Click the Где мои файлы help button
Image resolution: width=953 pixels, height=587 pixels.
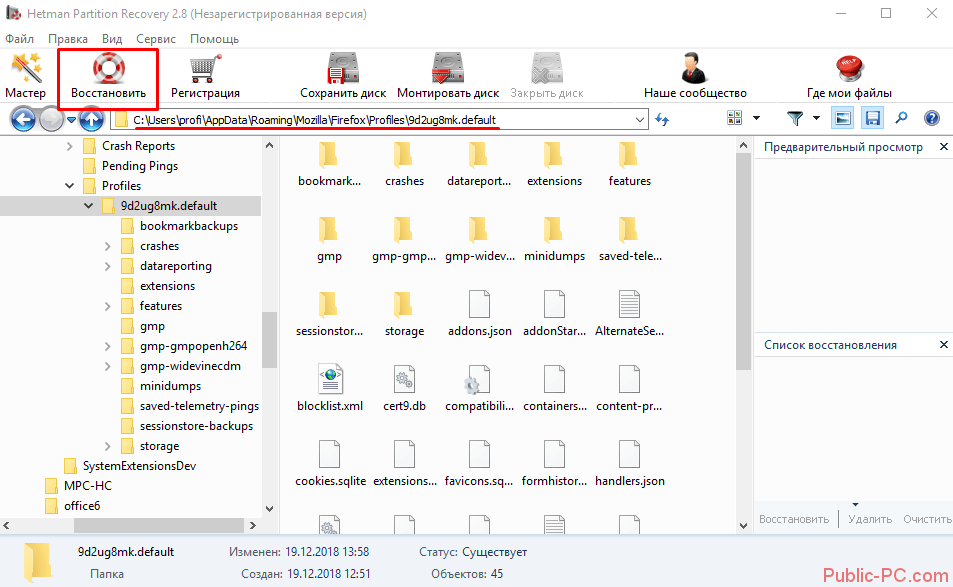pos(849,76)
